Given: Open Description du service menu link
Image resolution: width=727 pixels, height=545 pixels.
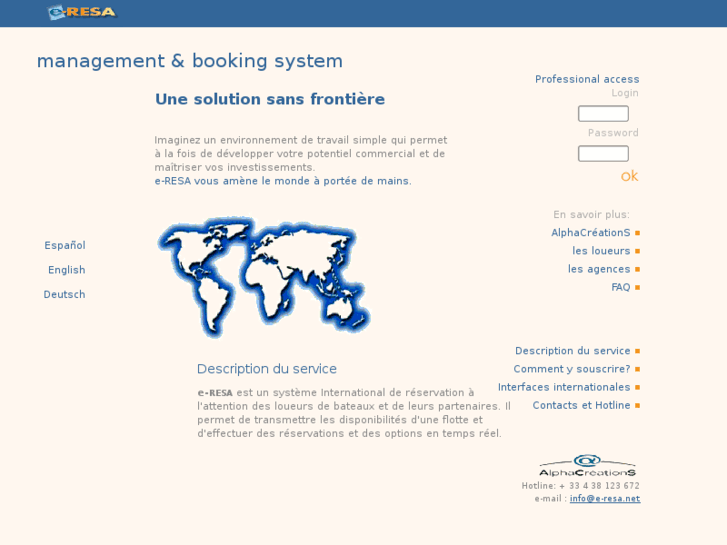Looking at the screenshot, I should 573,351.
